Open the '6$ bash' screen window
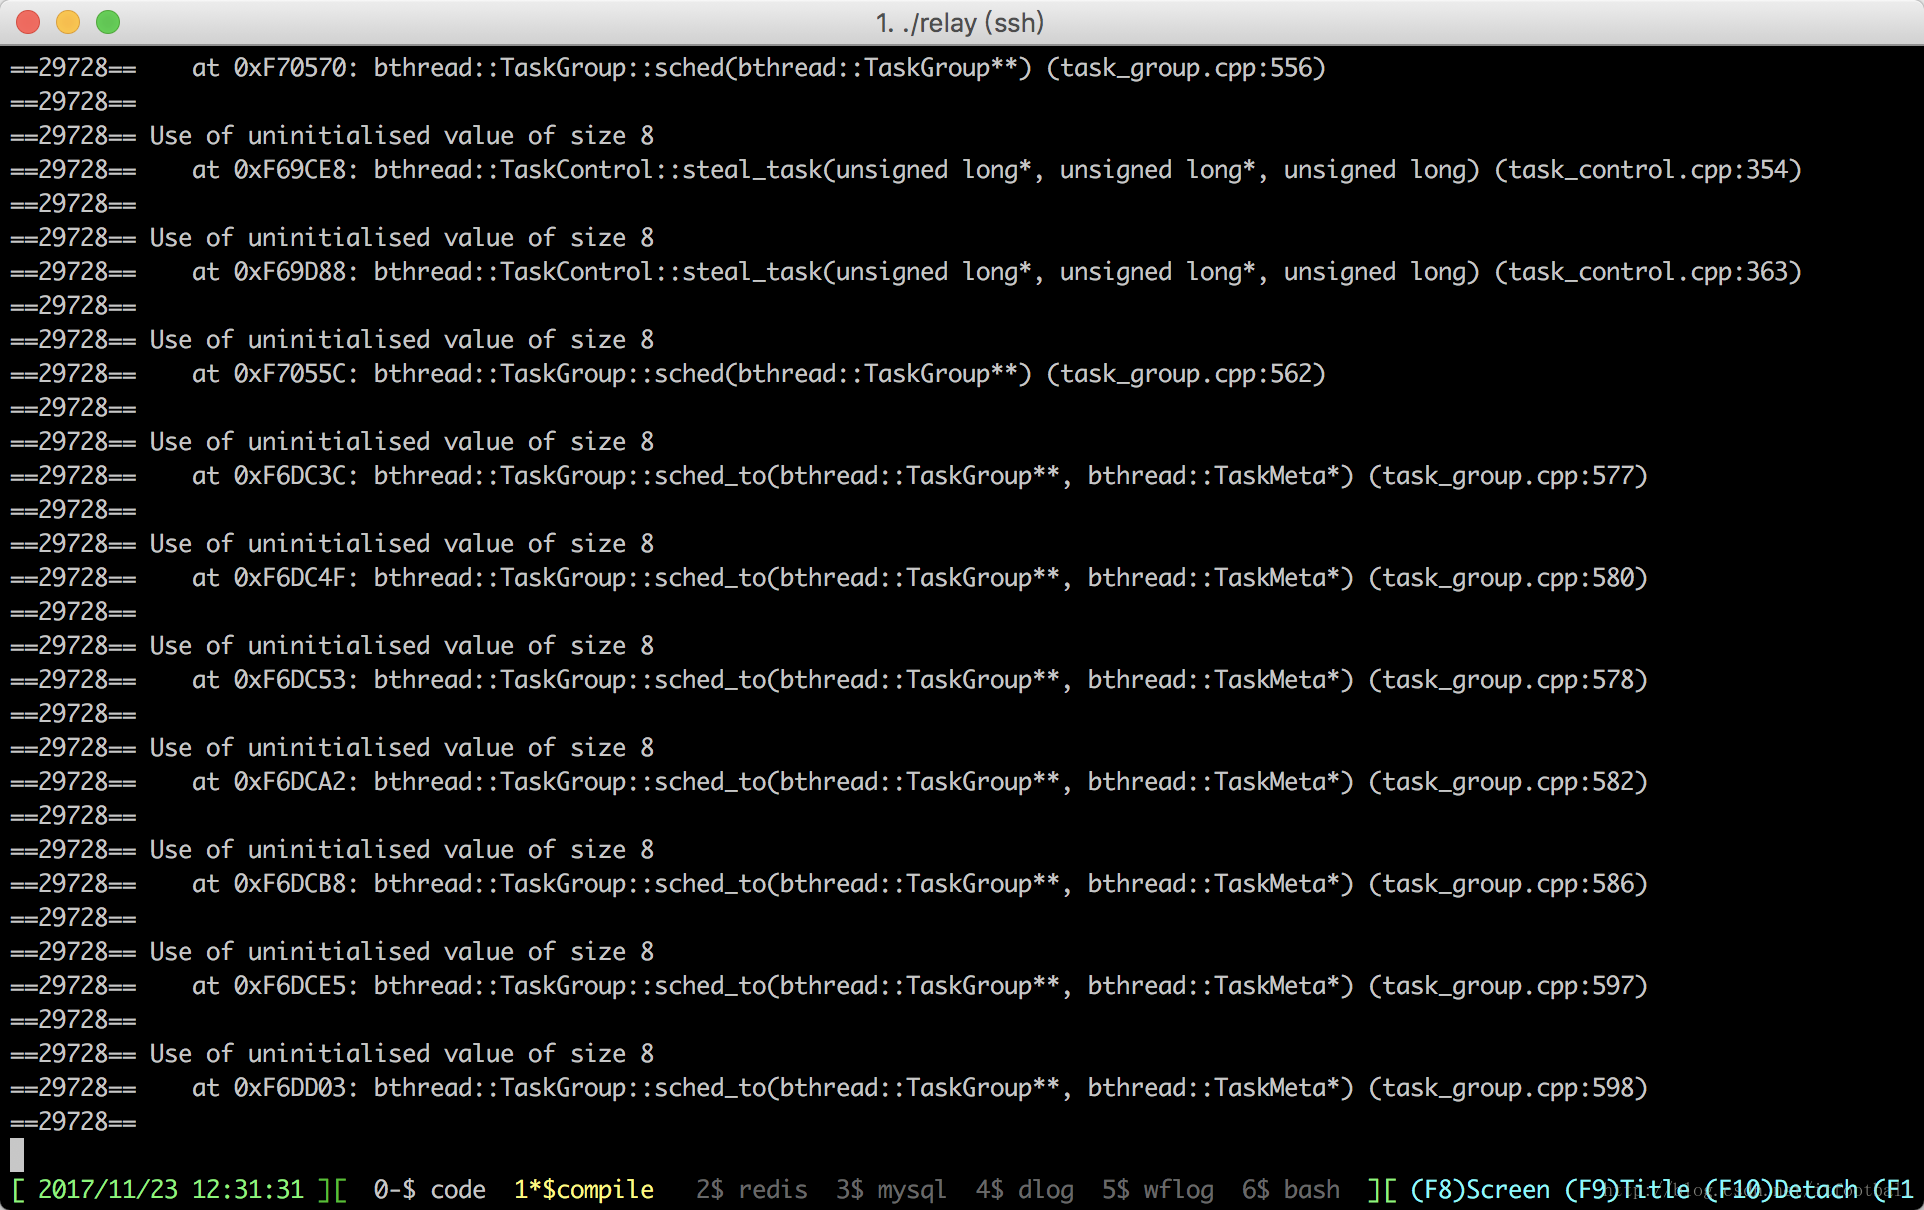The image size is (1924, 1210). pyautogui.click(x=1291, y=1189)
